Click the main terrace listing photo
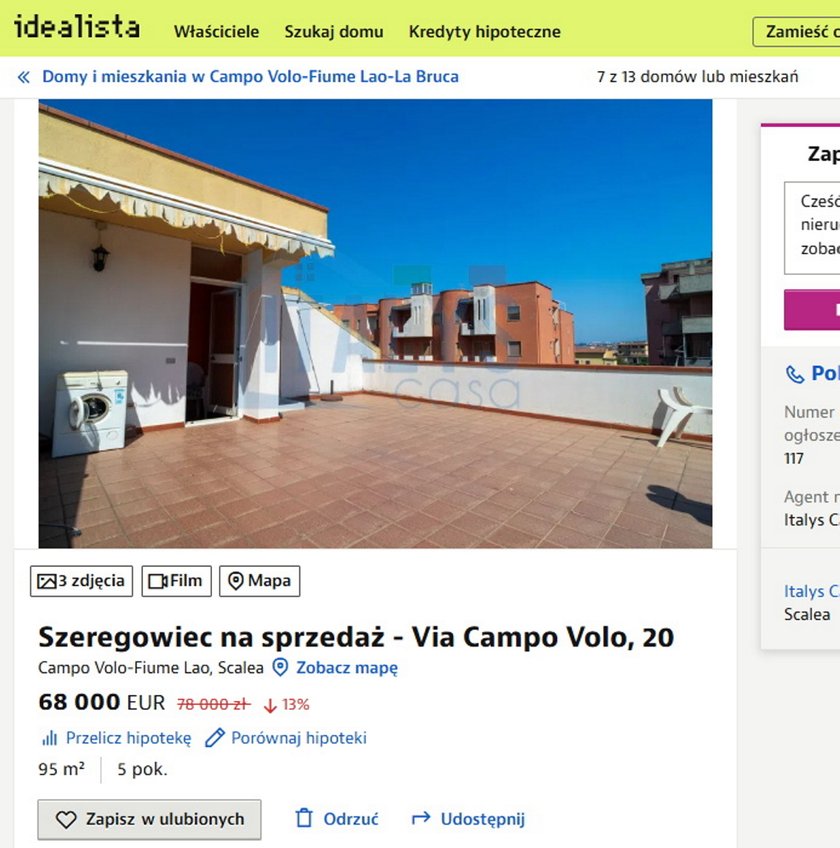Viewport: 840px width, 848px height. [375, 323]
